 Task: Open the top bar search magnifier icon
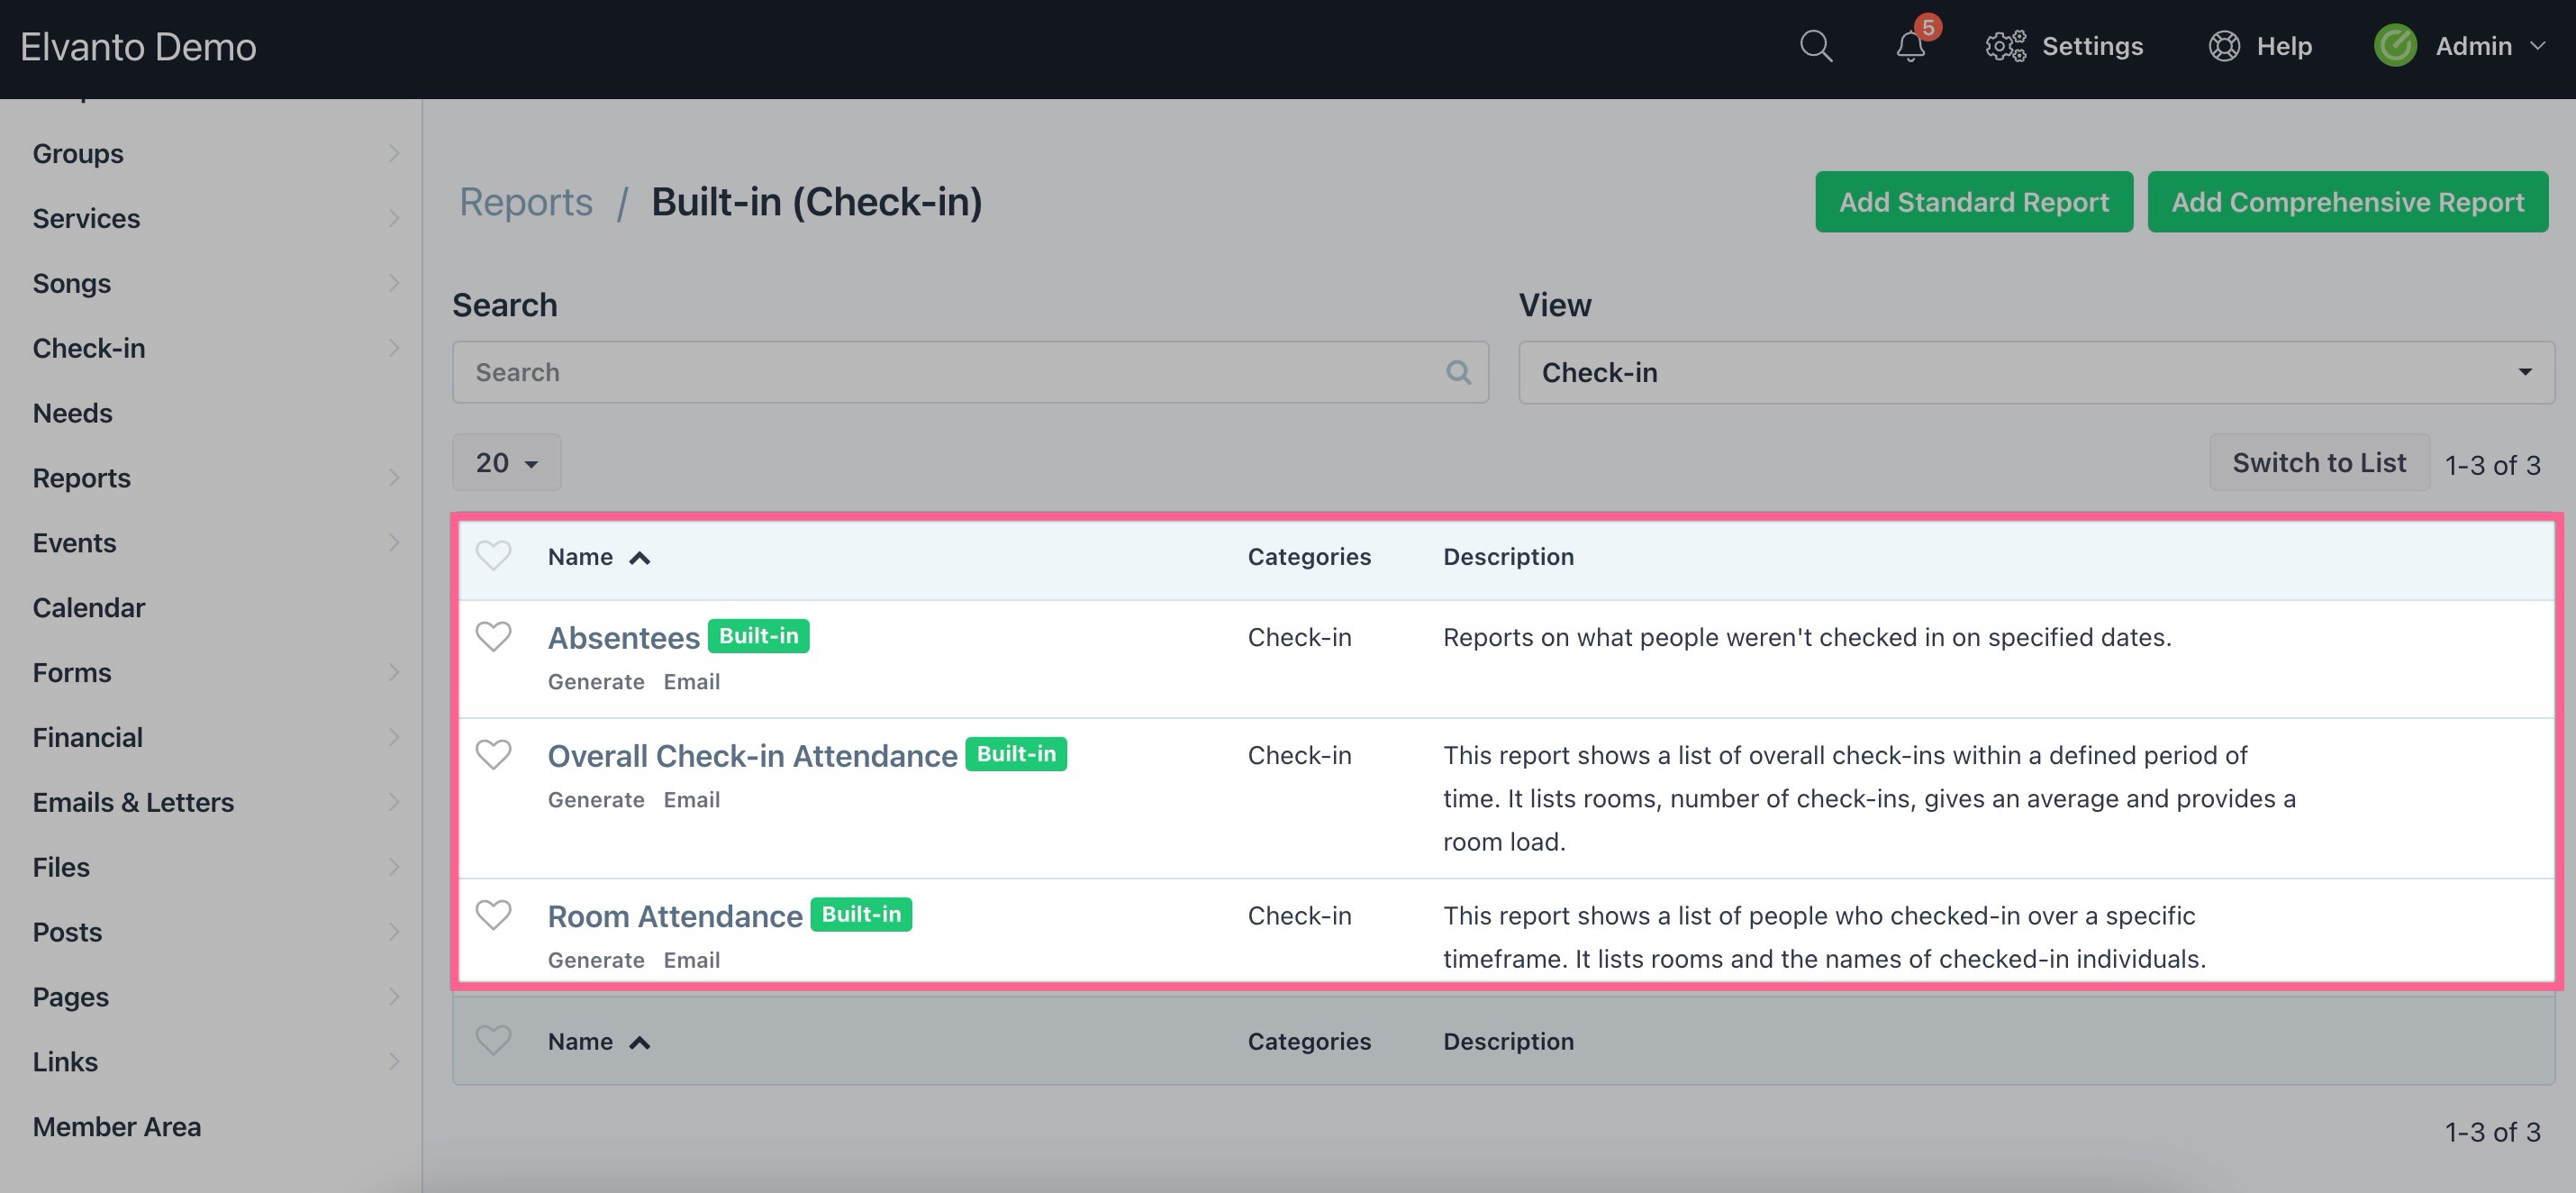click(1815, 46)
